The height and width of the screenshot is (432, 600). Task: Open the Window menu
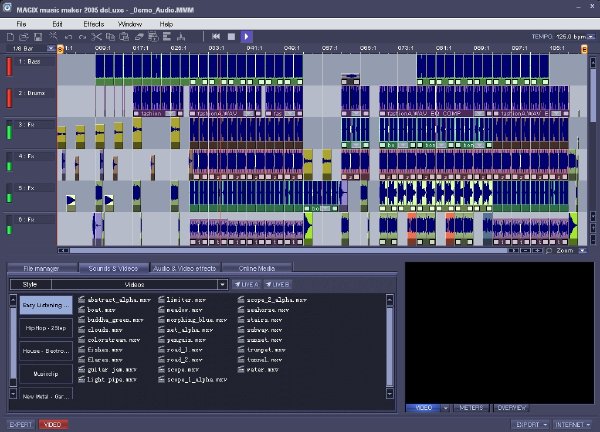click(130, 24)
